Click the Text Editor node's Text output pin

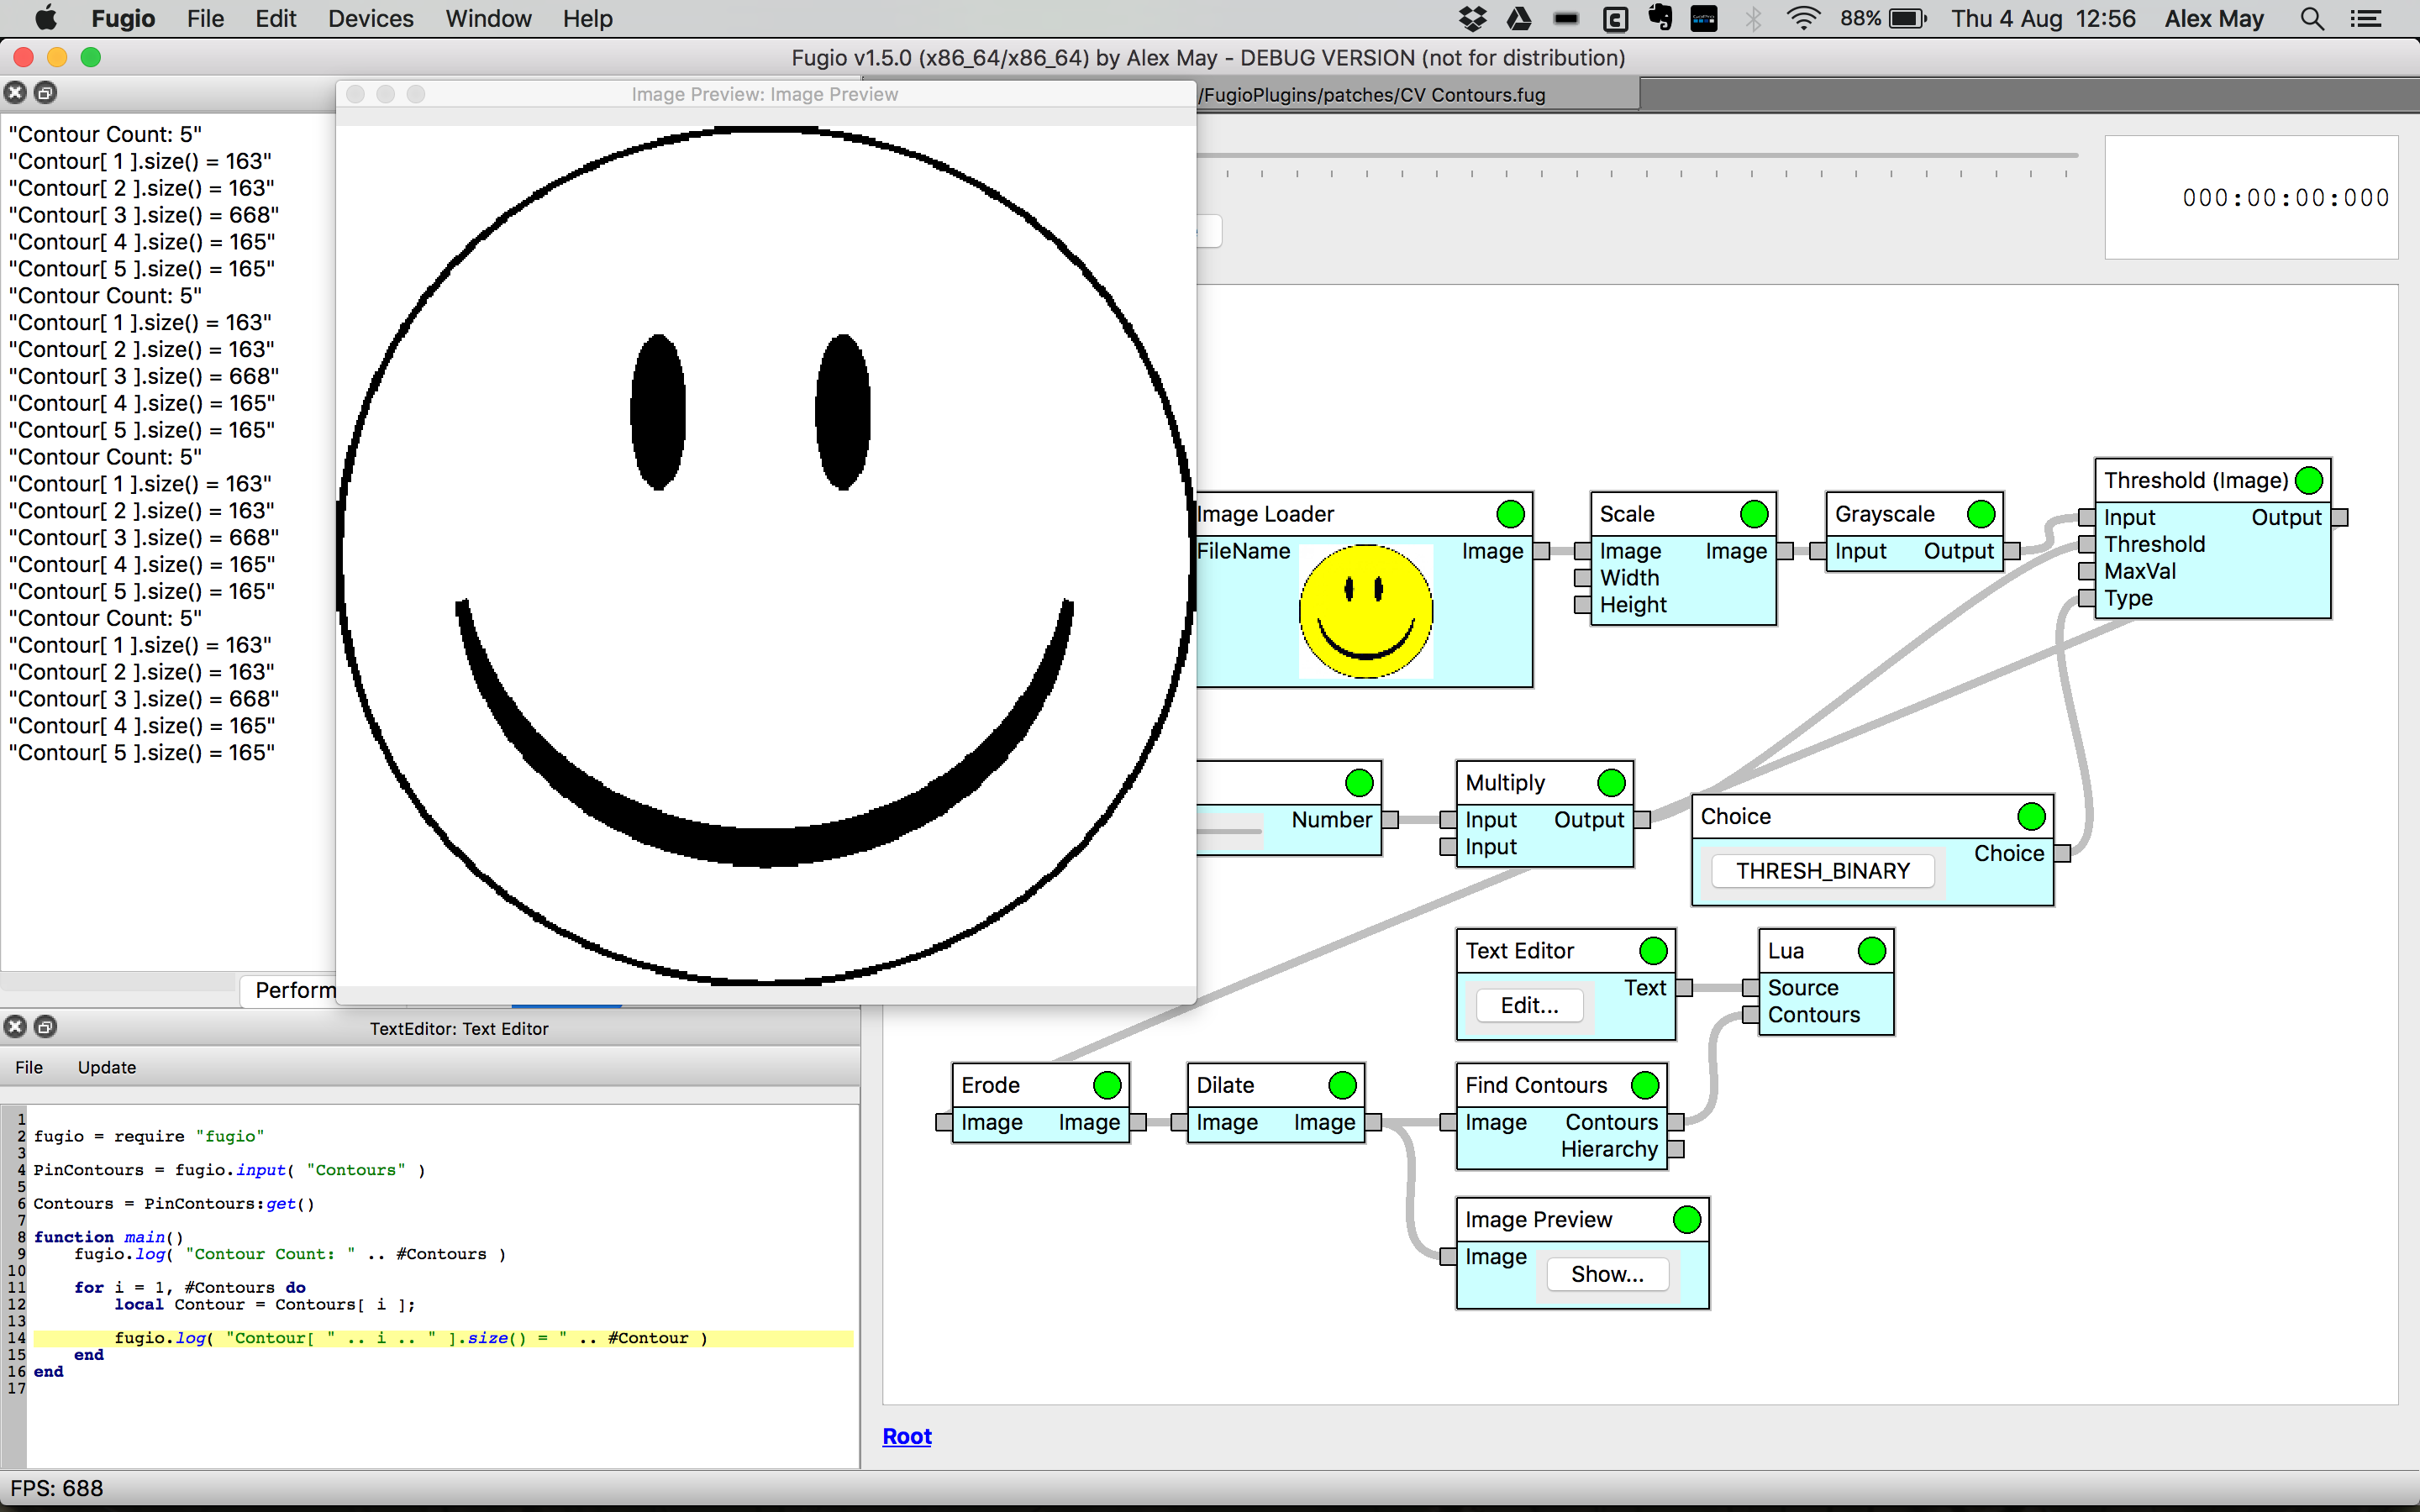1684,988
